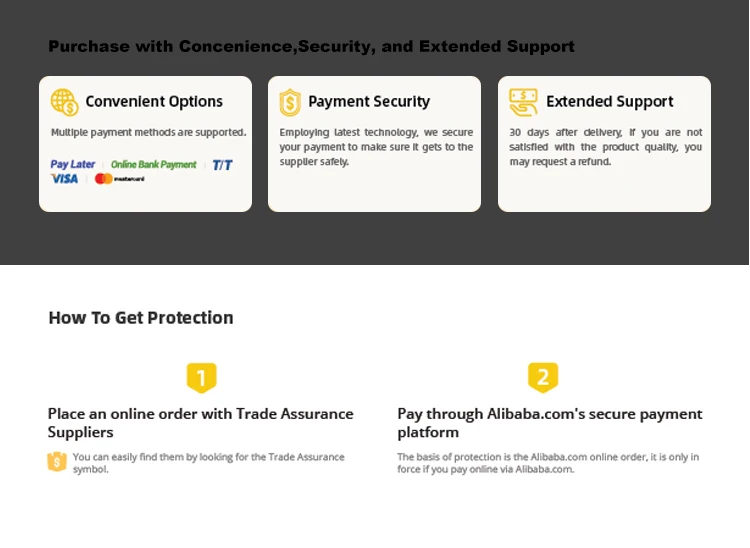Open the Payment Security card title
Screen dimensions: 750x548
(369, 102)
